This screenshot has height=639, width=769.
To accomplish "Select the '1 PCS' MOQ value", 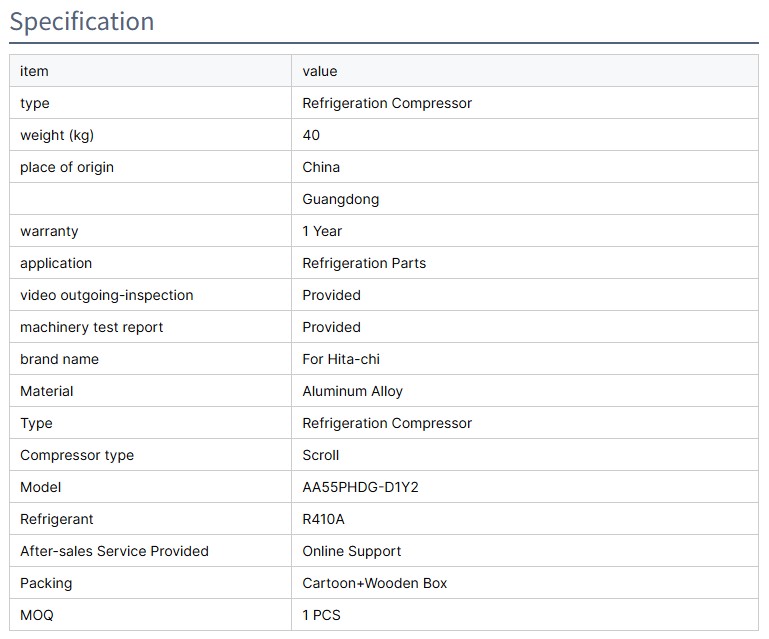I will point(322,615).
